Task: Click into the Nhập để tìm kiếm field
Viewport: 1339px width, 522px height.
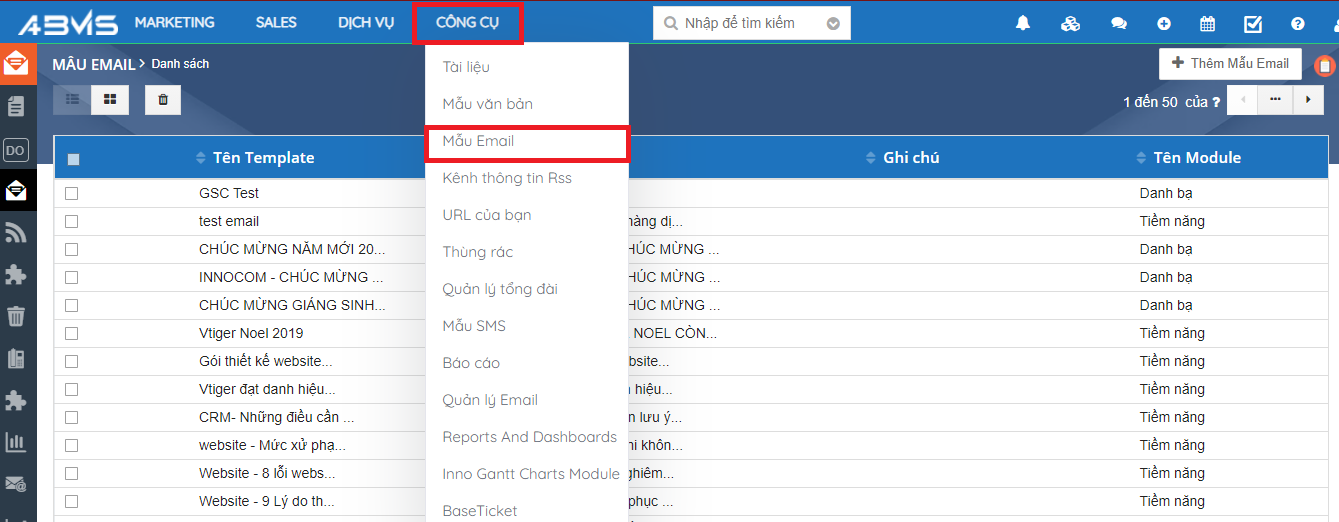Action: click(x=745, y=23)
